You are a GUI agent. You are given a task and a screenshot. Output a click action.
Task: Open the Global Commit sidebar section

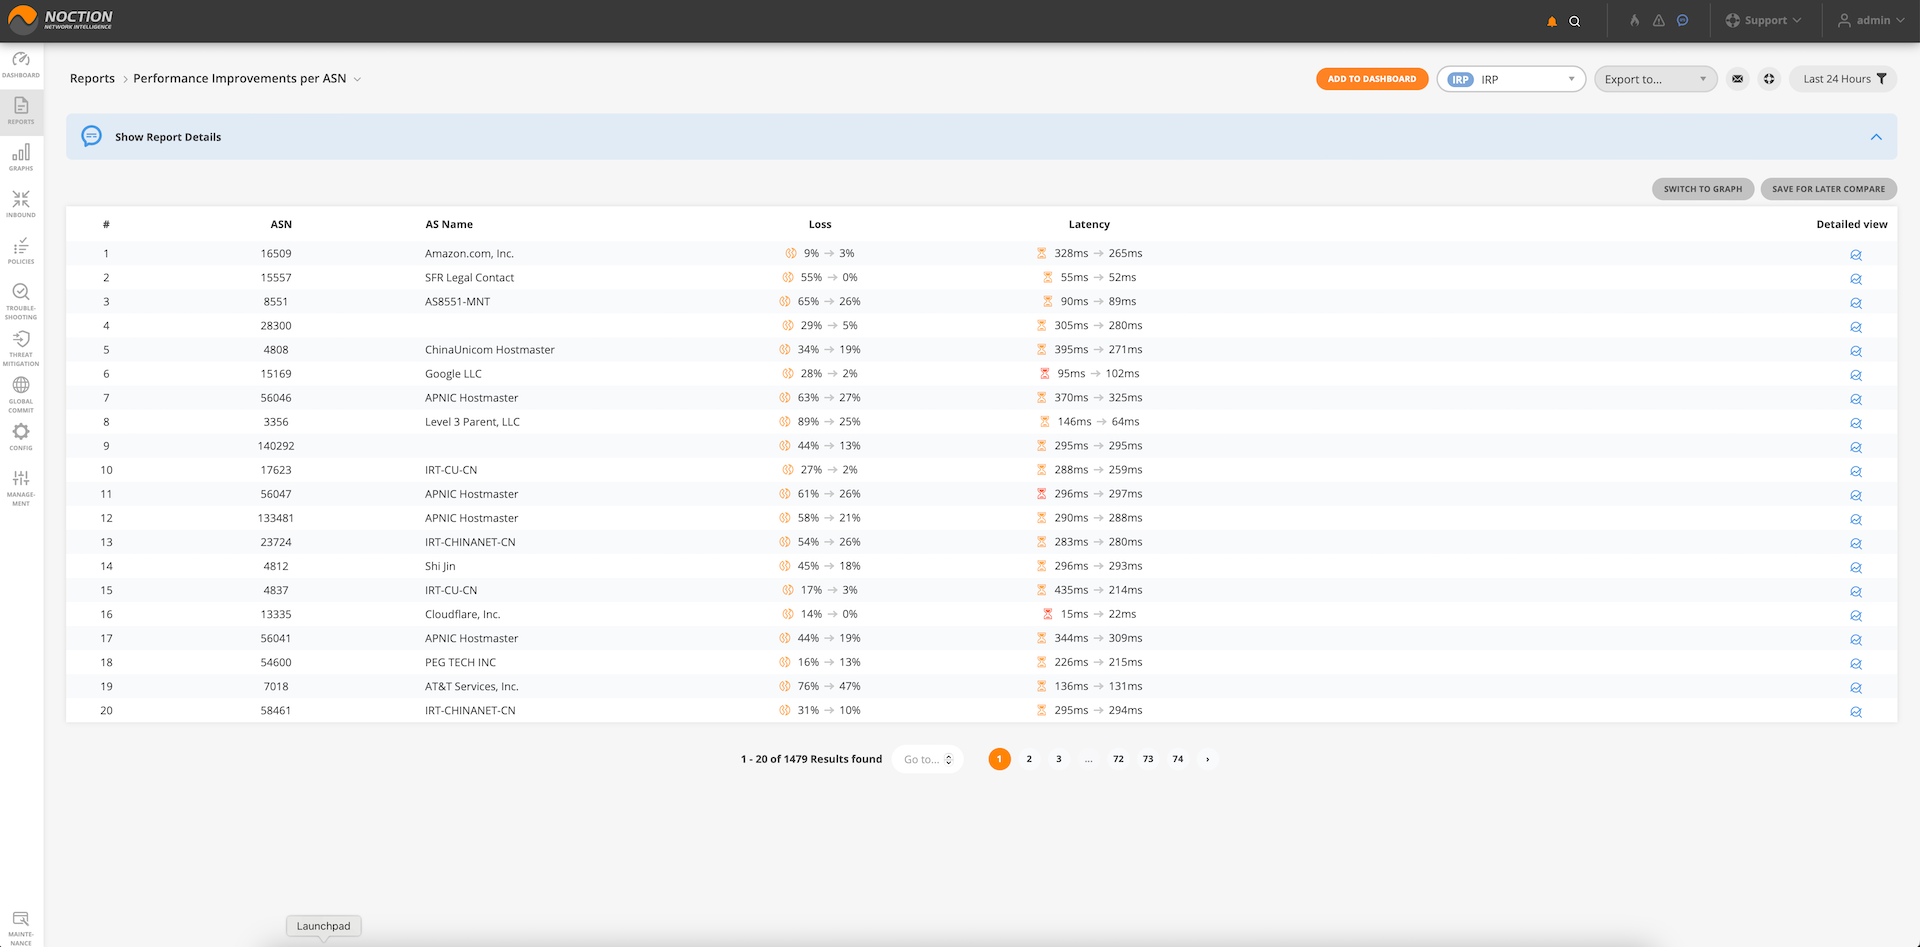pos(21,395)
